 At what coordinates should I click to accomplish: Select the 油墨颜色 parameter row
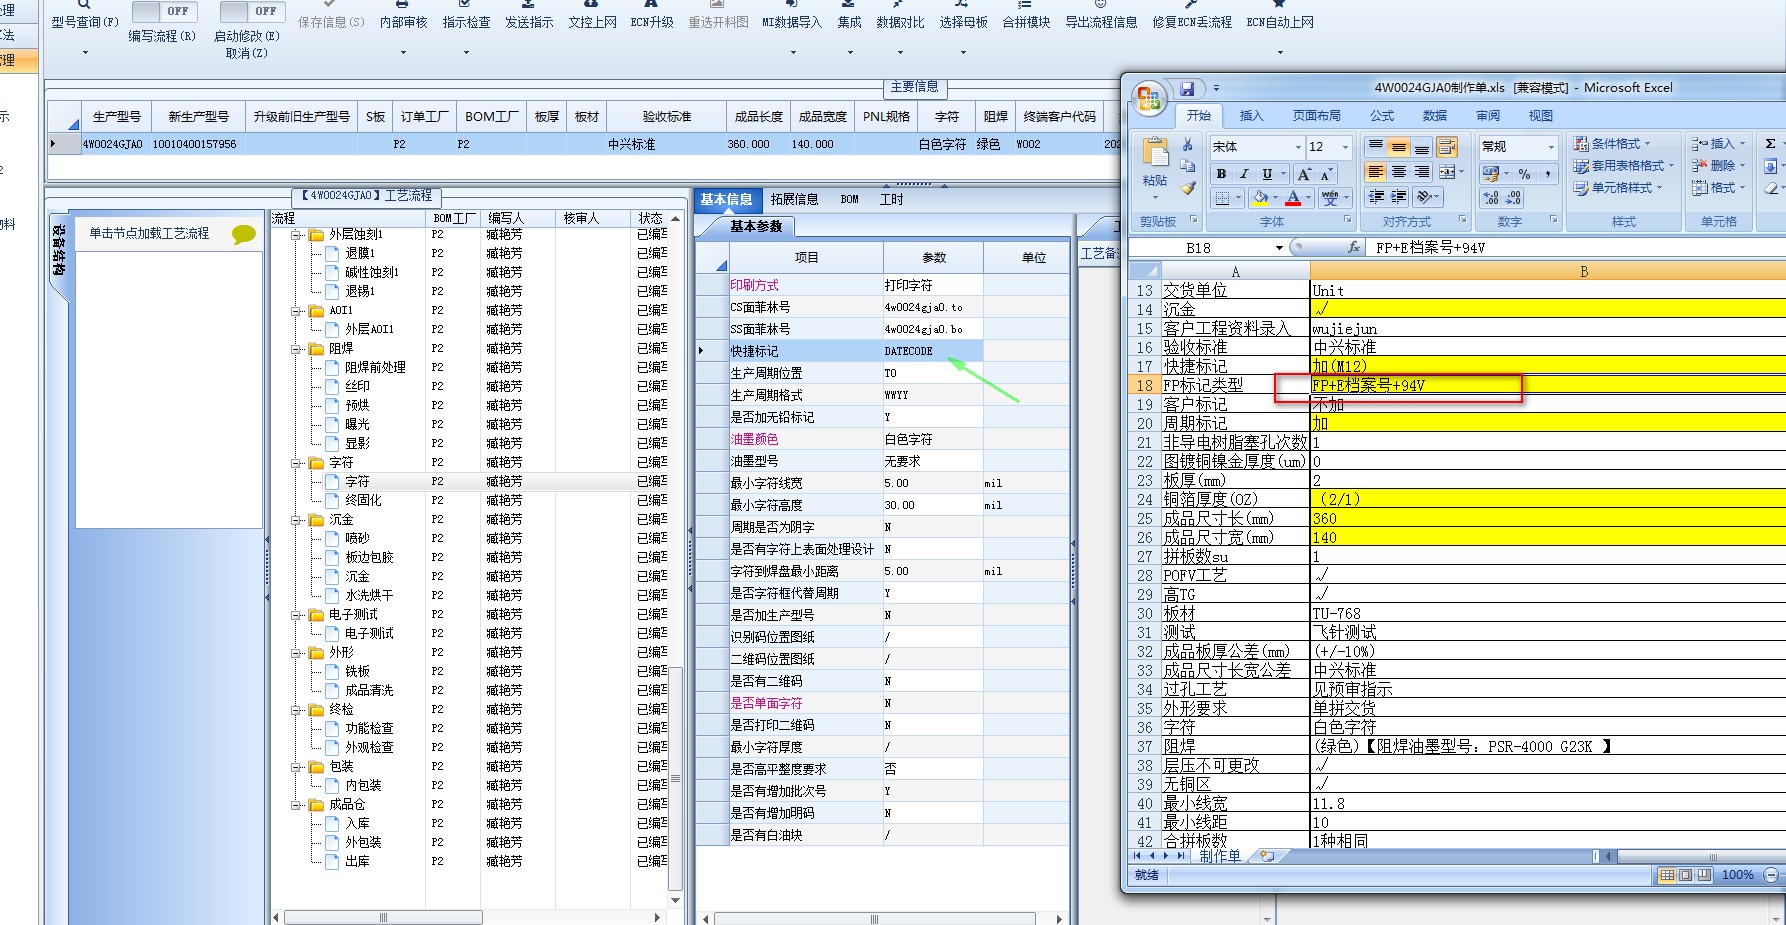pyautogui.click(x=883, y=439)
